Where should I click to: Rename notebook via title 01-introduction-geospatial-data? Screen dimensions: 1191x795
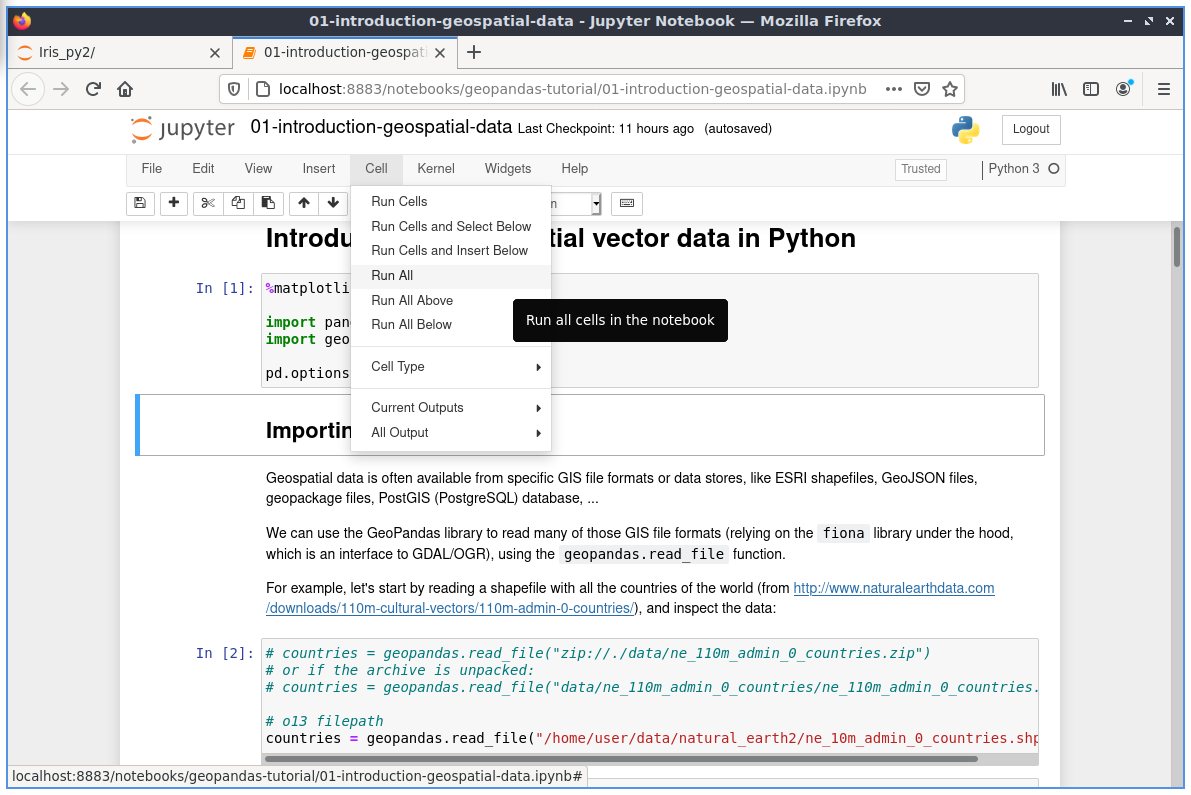coord(381,127)
